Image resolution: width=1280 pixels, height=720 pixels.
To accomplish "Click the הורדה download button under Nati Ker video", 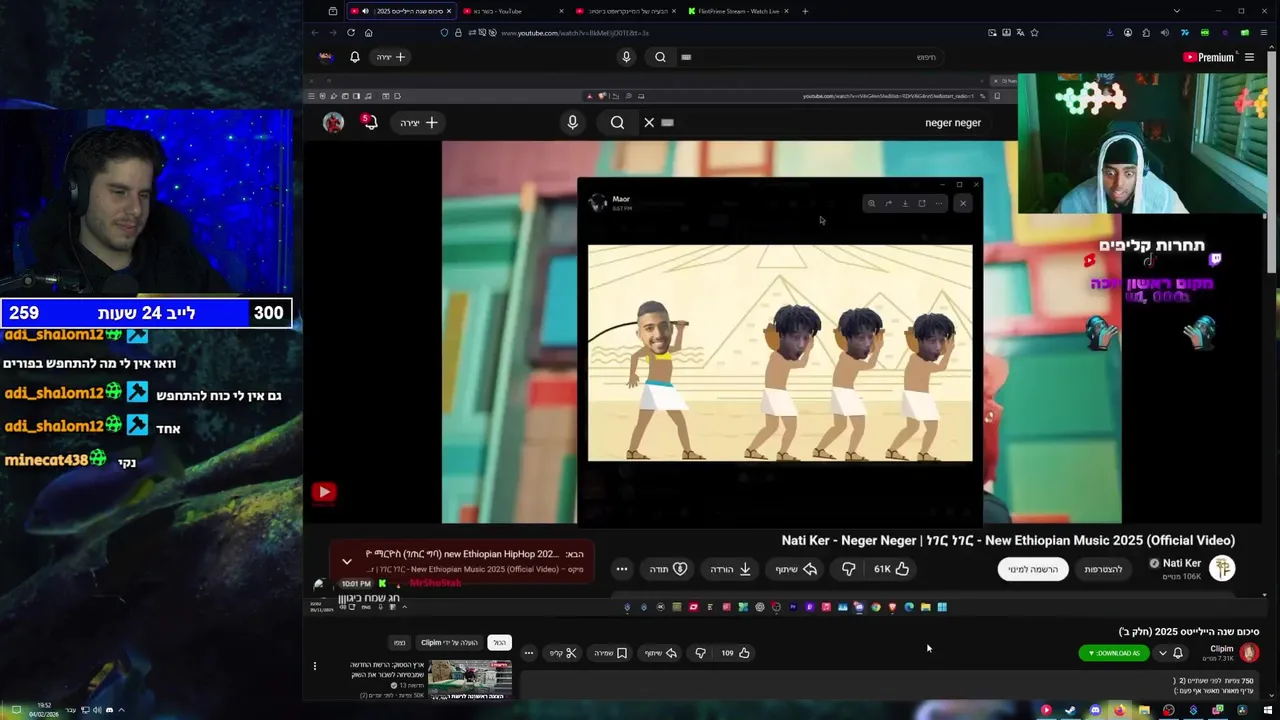I will 731,569.
